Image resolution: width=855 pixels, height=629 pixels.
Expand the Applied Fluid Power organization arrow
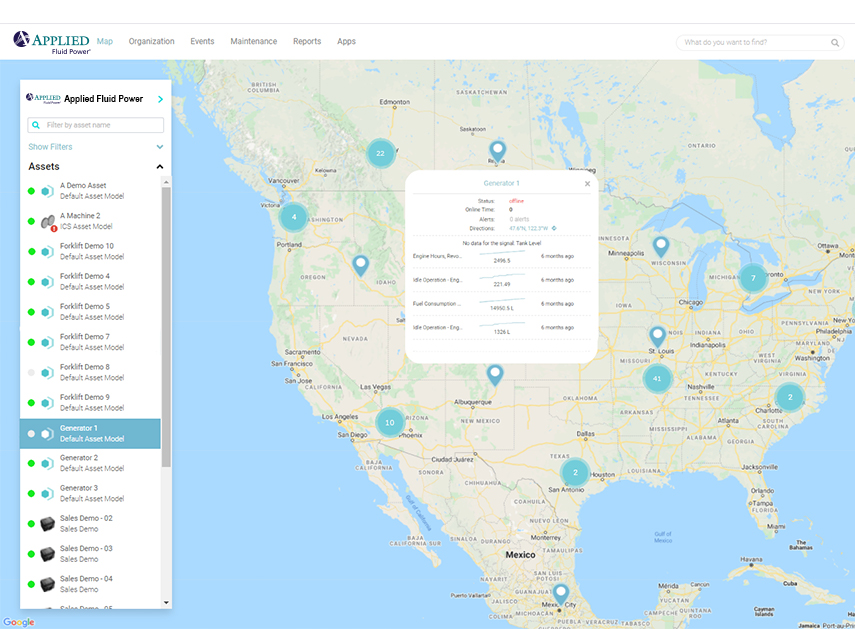click(160, 99)
